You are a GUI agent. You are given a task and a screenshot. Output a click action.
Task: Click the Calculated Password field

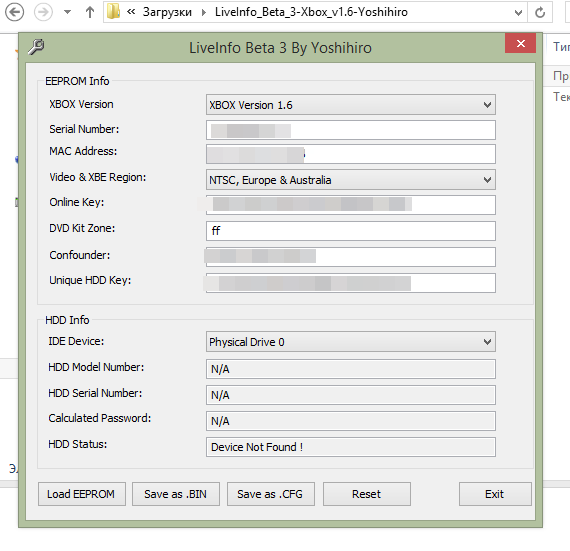[350, 421]
